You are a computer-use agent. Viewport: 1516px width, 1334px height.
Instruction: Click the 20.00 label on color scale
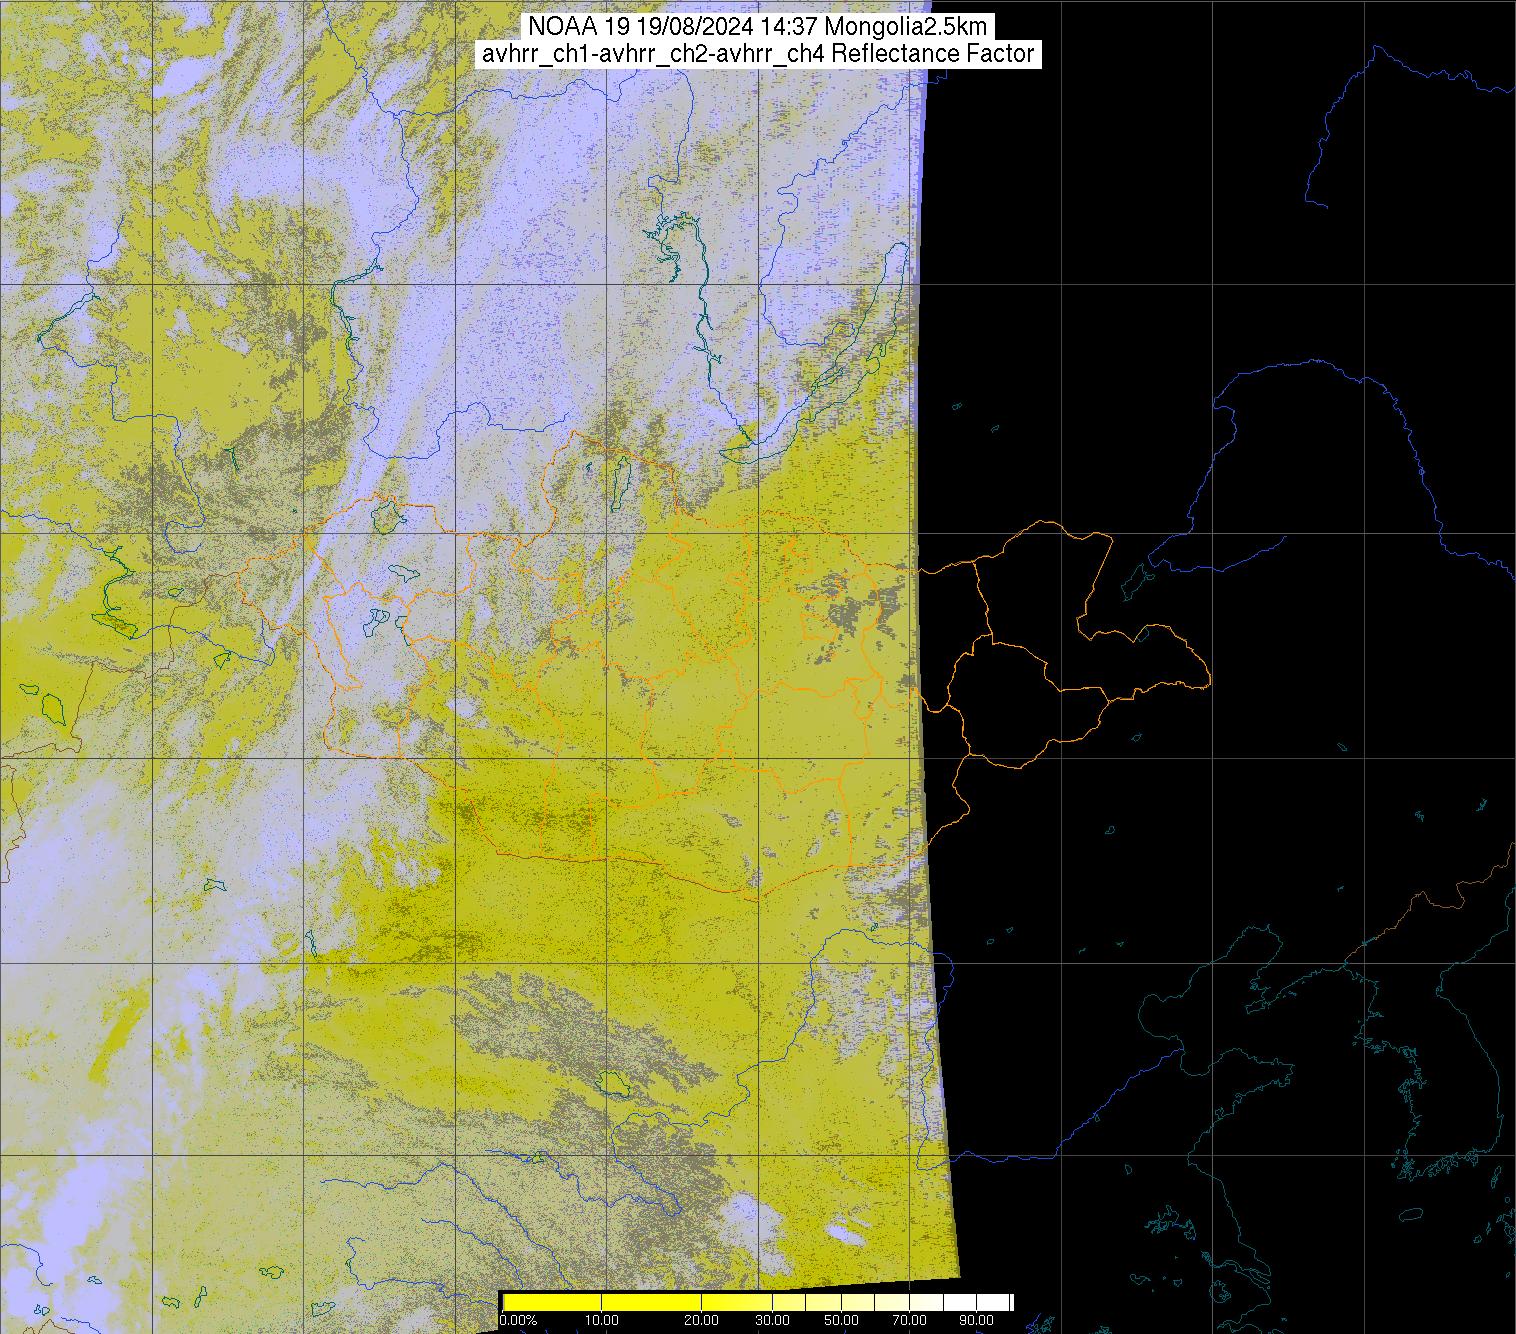[x=702, y=1321]
